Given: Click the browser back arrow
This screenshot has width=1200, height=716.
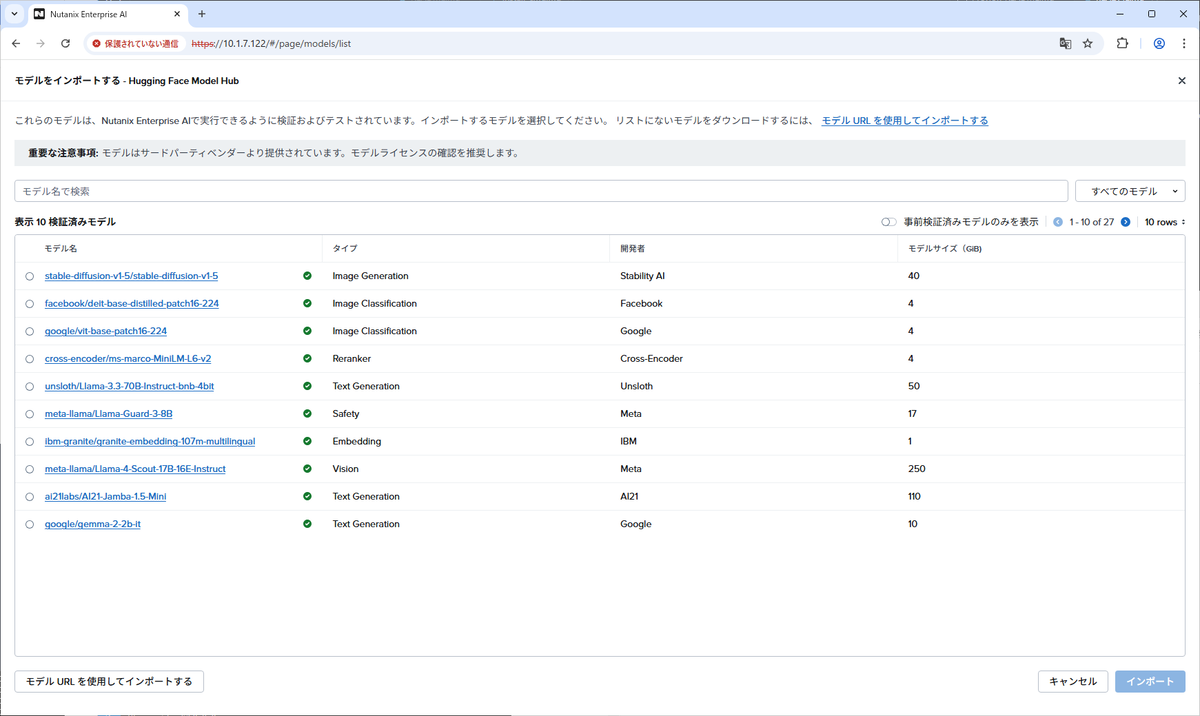Looking at the screenshot, I should pos(16,44).
